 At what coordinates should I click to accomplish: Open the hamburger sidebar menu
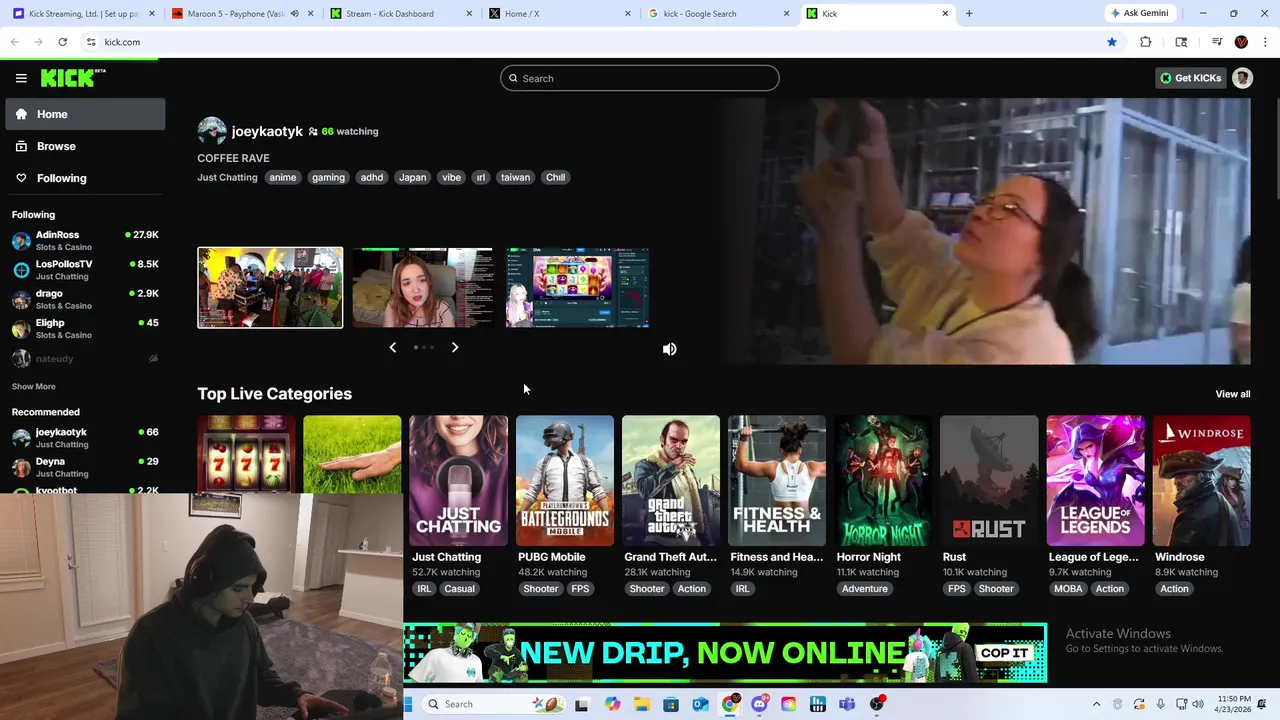tap(21, 78)
